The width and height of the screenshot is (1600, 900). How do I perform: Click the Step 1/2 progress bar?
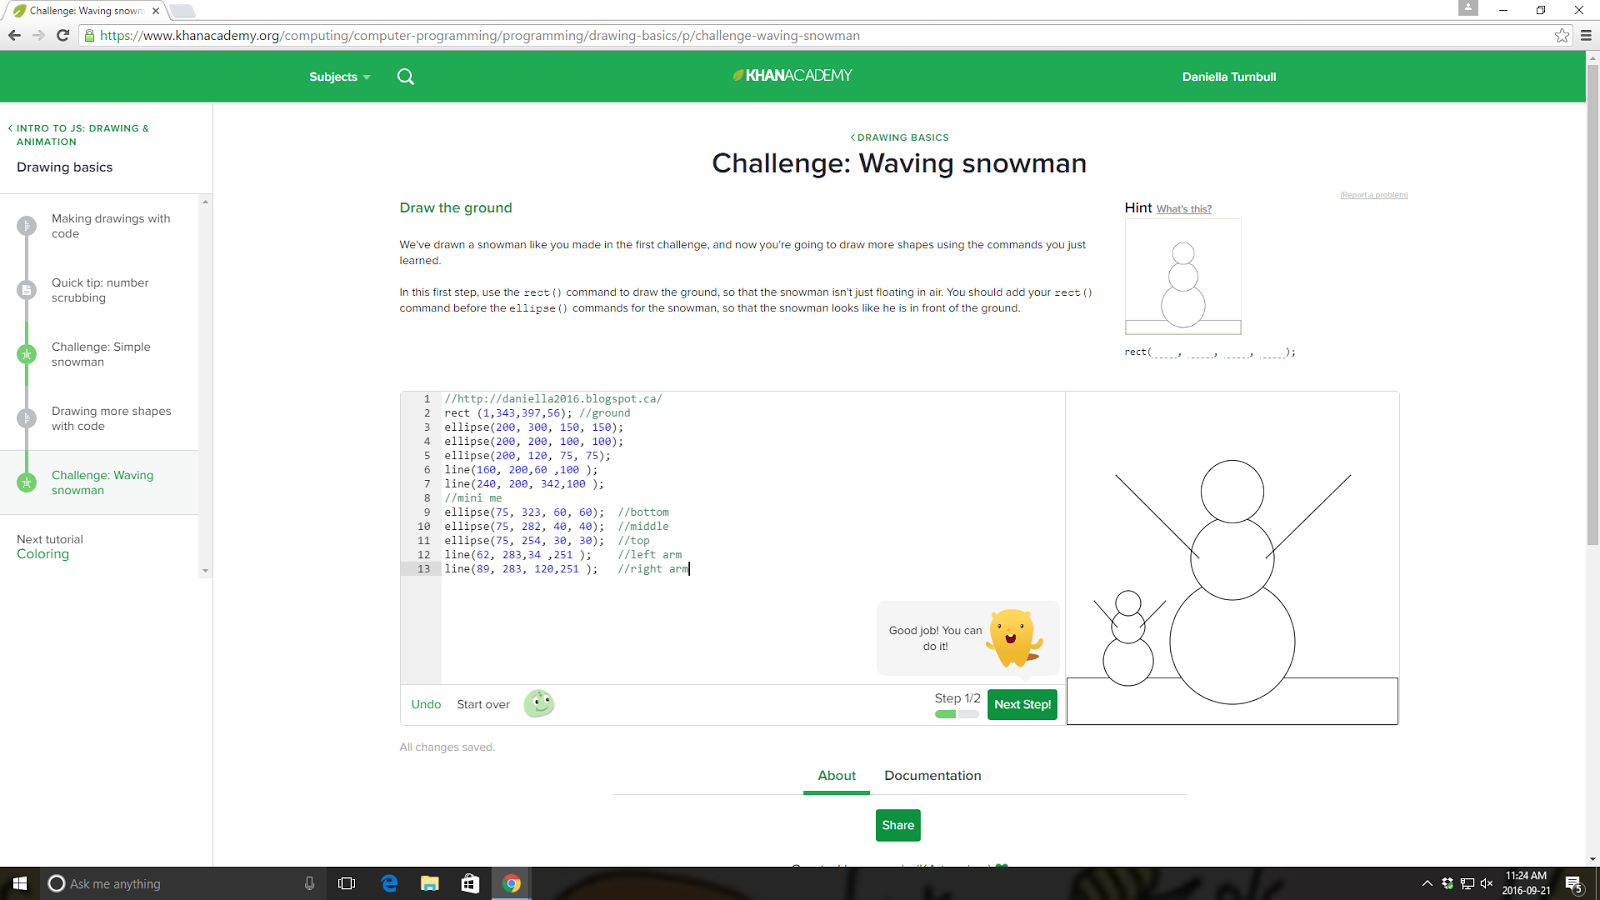(x=956, y=714)
